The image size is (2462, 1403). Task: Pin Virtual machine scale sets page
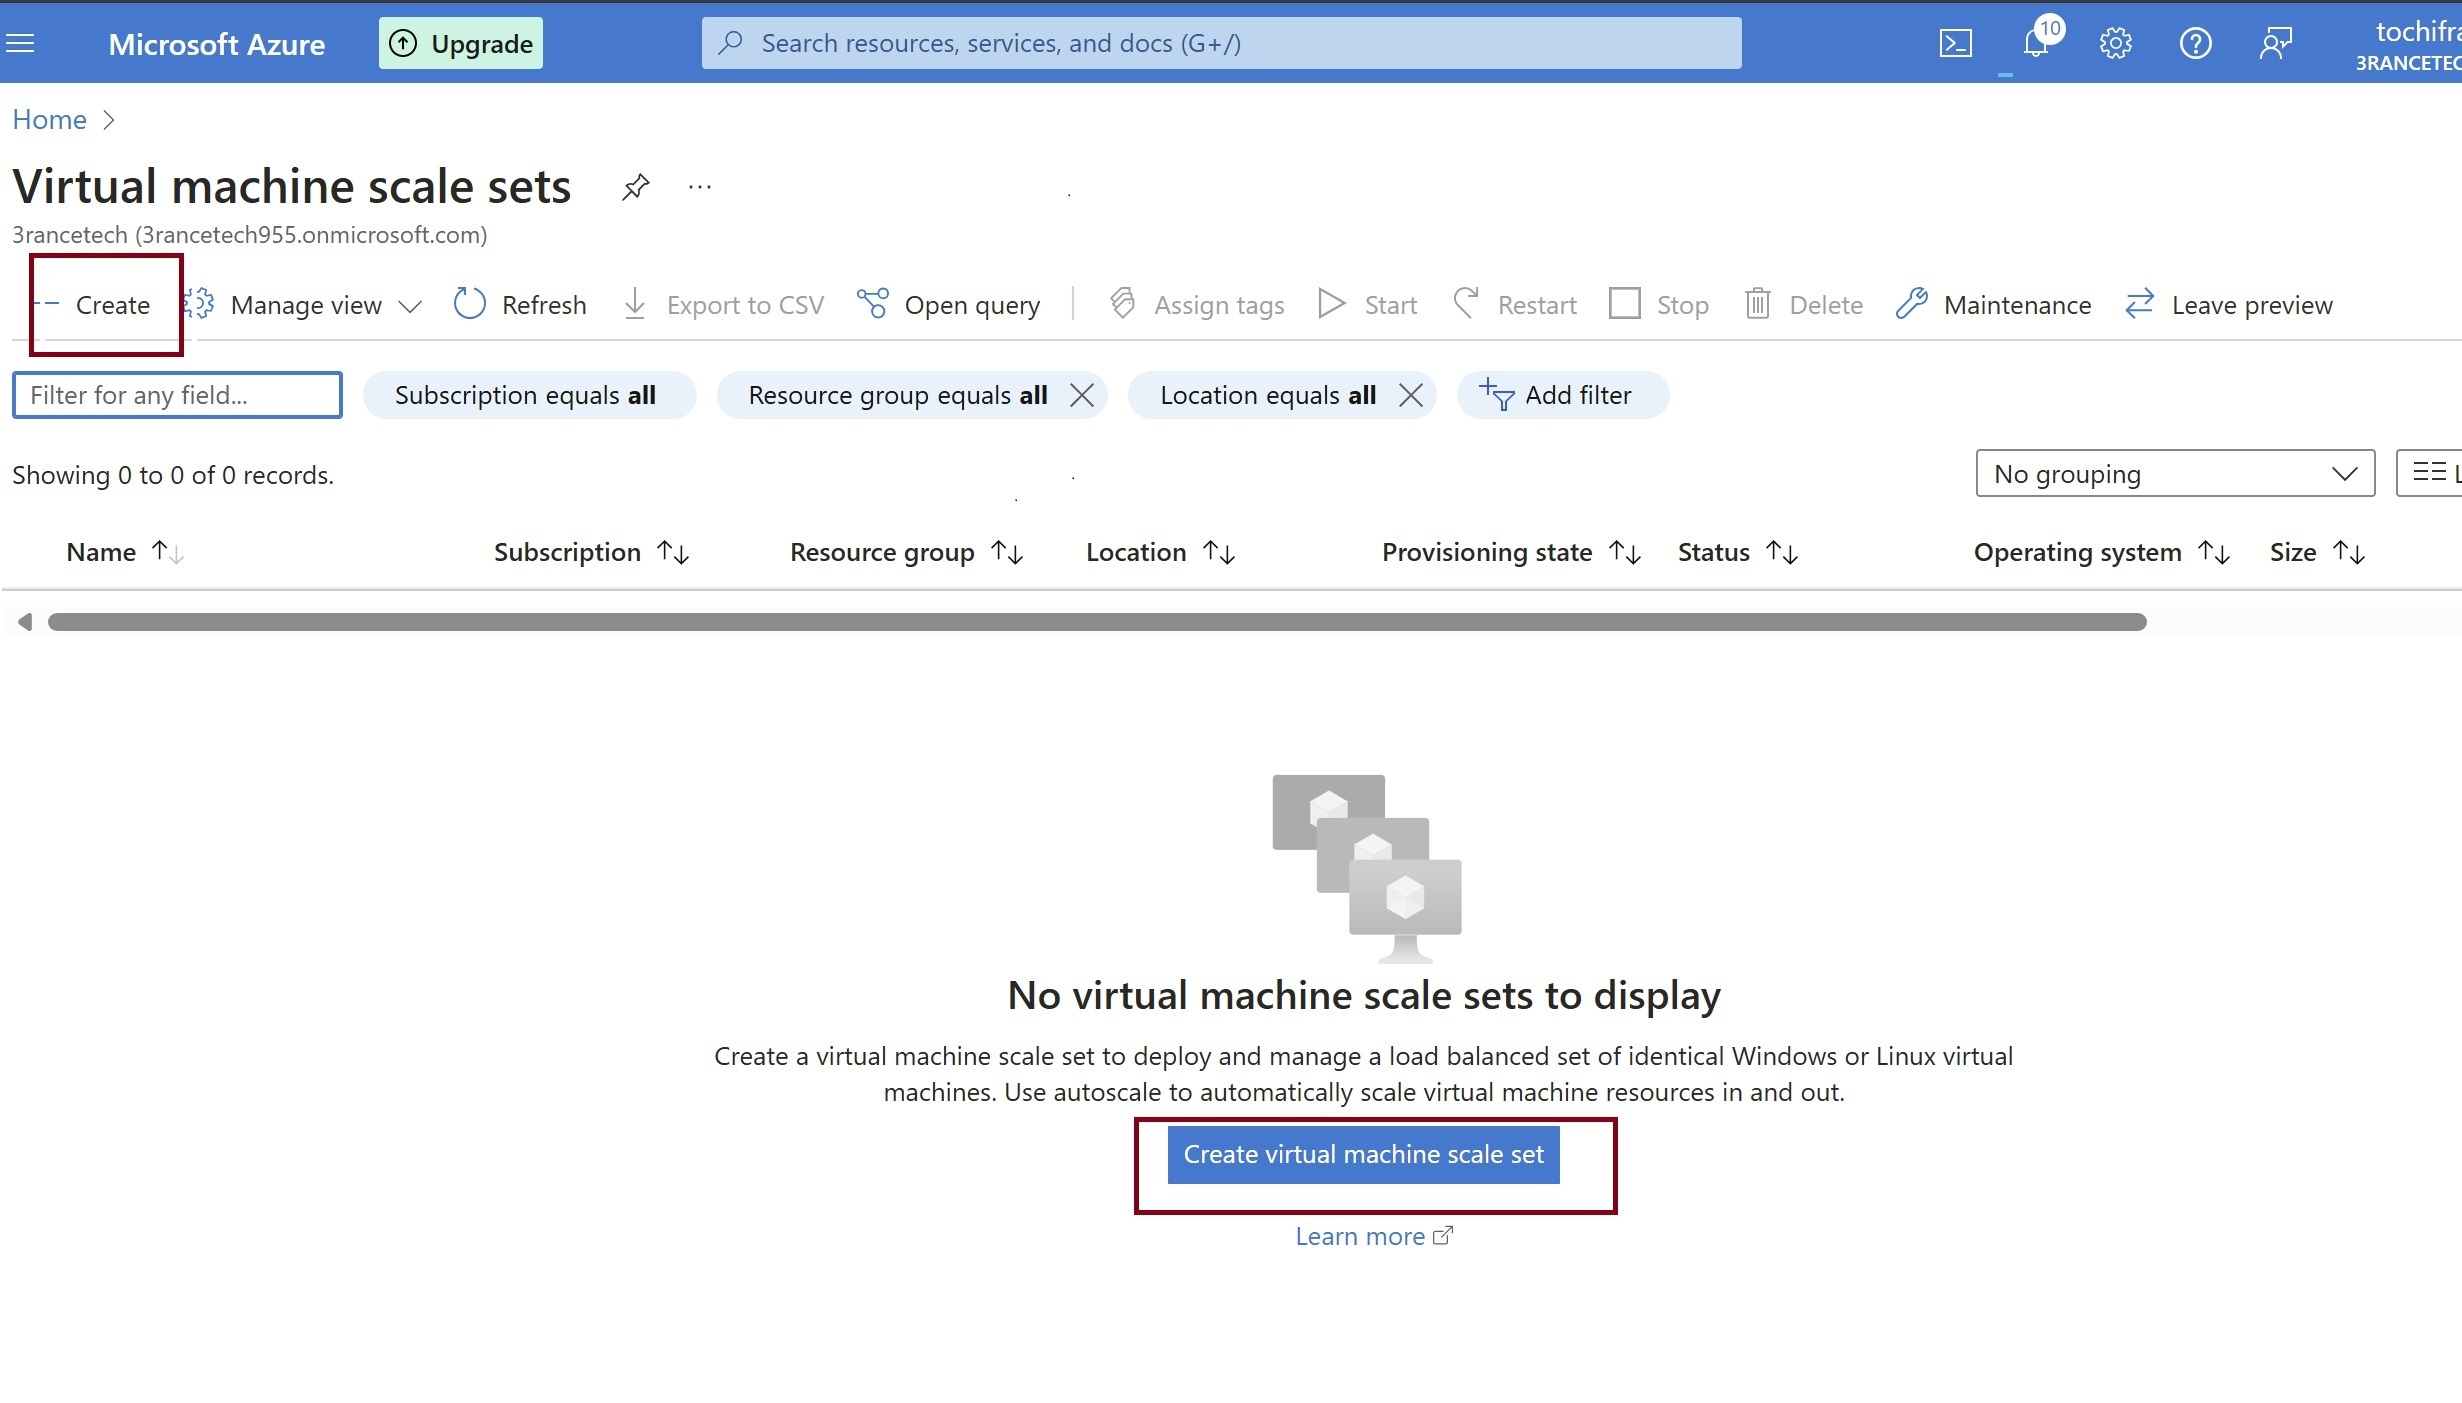click(635, 187)
